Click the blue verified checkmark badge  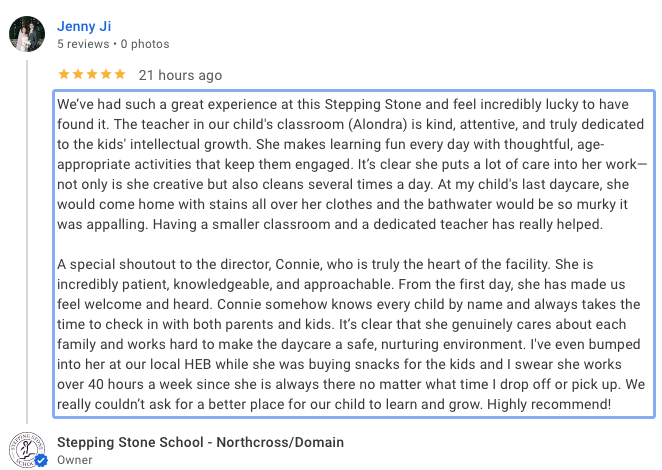click(x=41, y=460)
